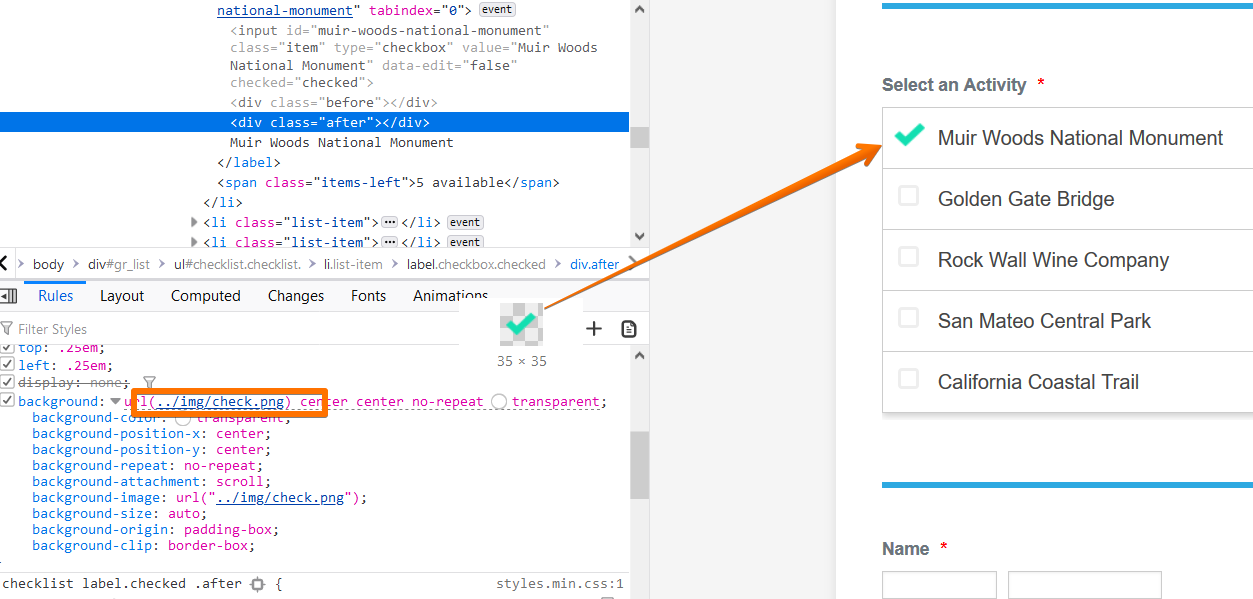The height and width of the screenshot is (599, 1253).
Task: Click the flash icon next to .after selector
Action: coord(257,583)
